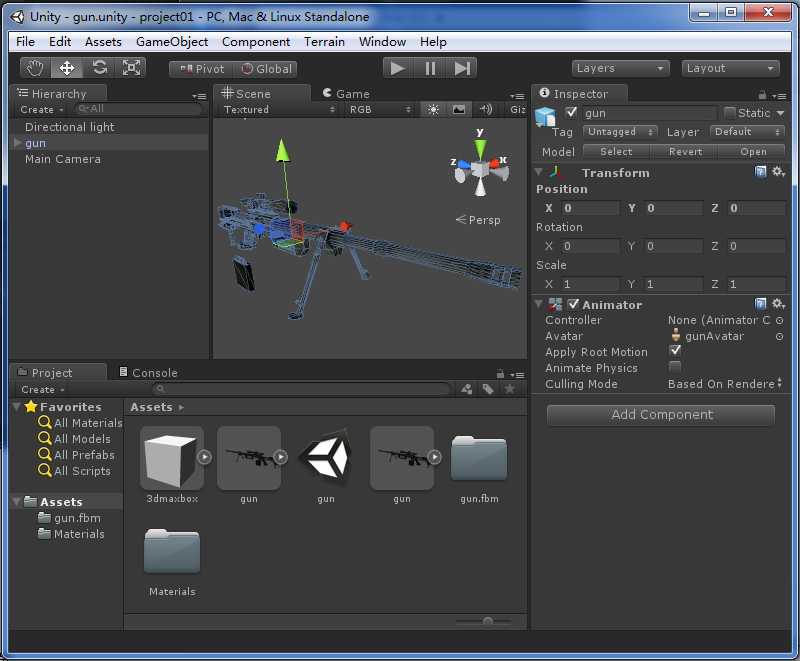Toggle scene lighting sun icon
Viewport: 800px width, 661px height.
click(433, 110)
